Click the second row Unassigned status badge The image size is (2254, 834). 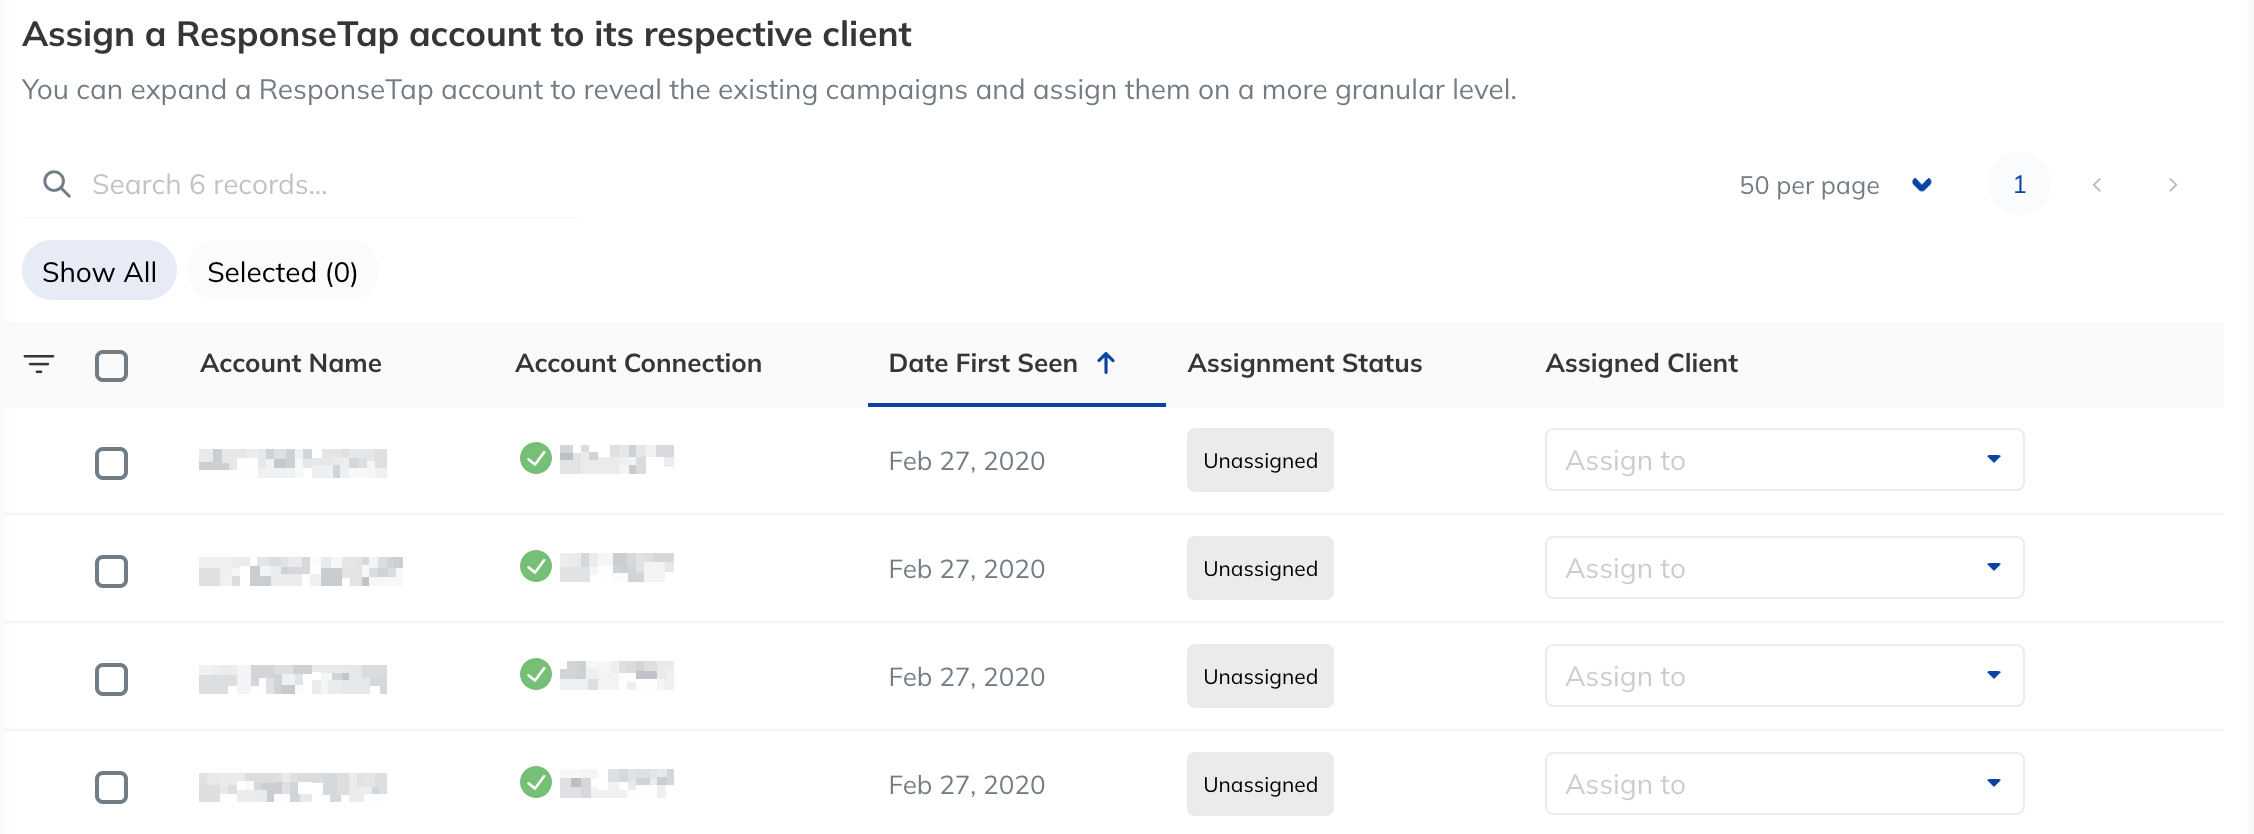pos(1260,568)
